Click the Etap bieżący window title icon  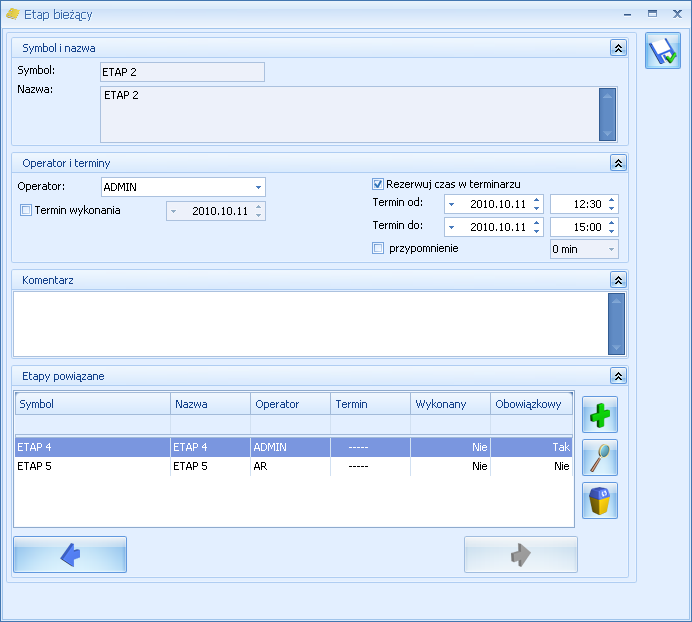13,14
